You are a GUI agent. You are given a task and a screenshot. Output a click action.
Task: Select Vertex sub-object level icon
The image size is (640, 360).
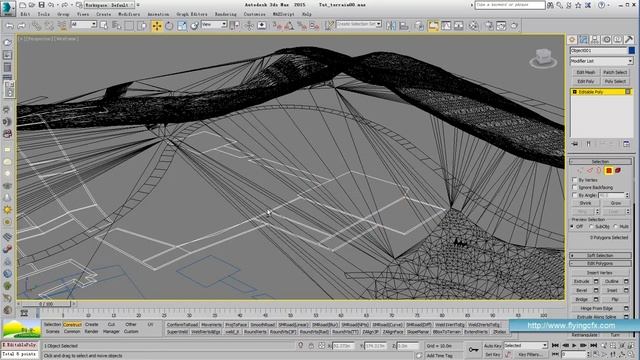click(580, 171)
